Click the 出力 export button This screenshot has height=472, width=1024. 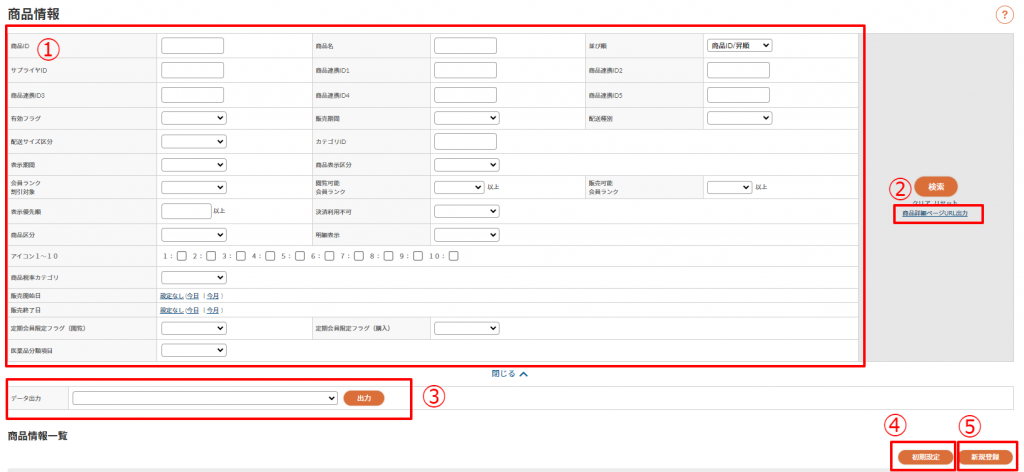364,398
